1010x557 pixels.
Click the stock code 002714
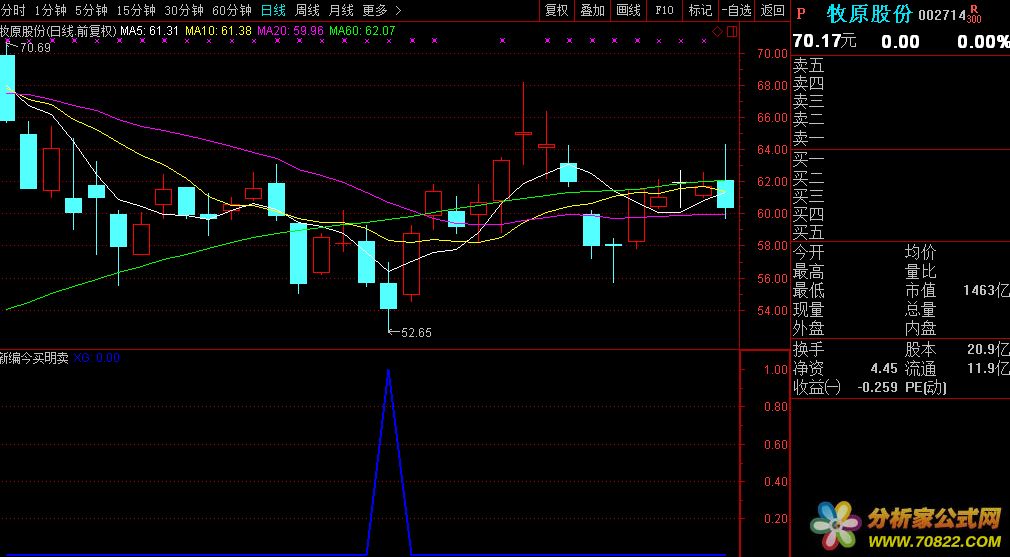point(941,15)
